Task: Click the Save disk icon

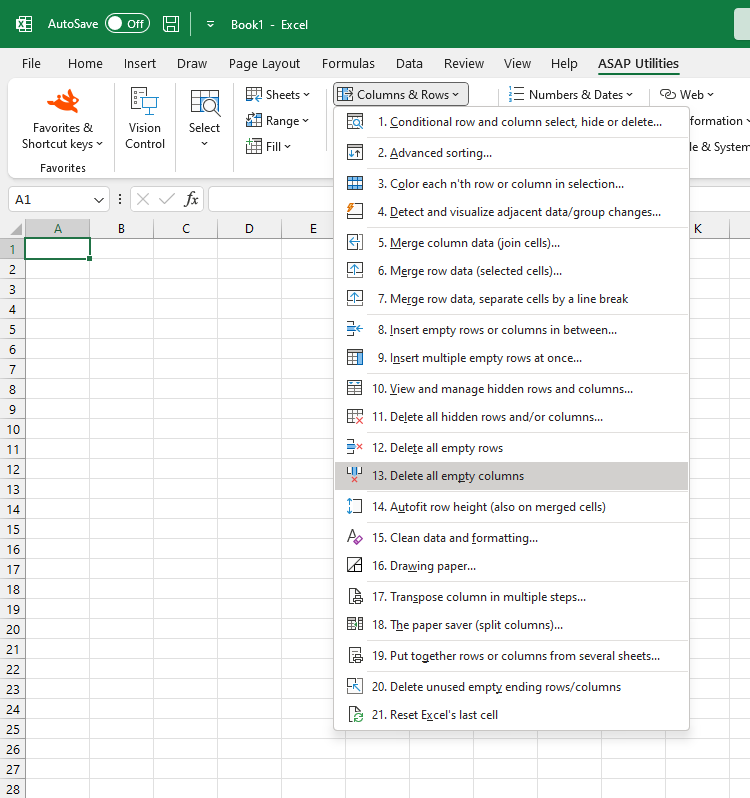Action: click(171, 24)
